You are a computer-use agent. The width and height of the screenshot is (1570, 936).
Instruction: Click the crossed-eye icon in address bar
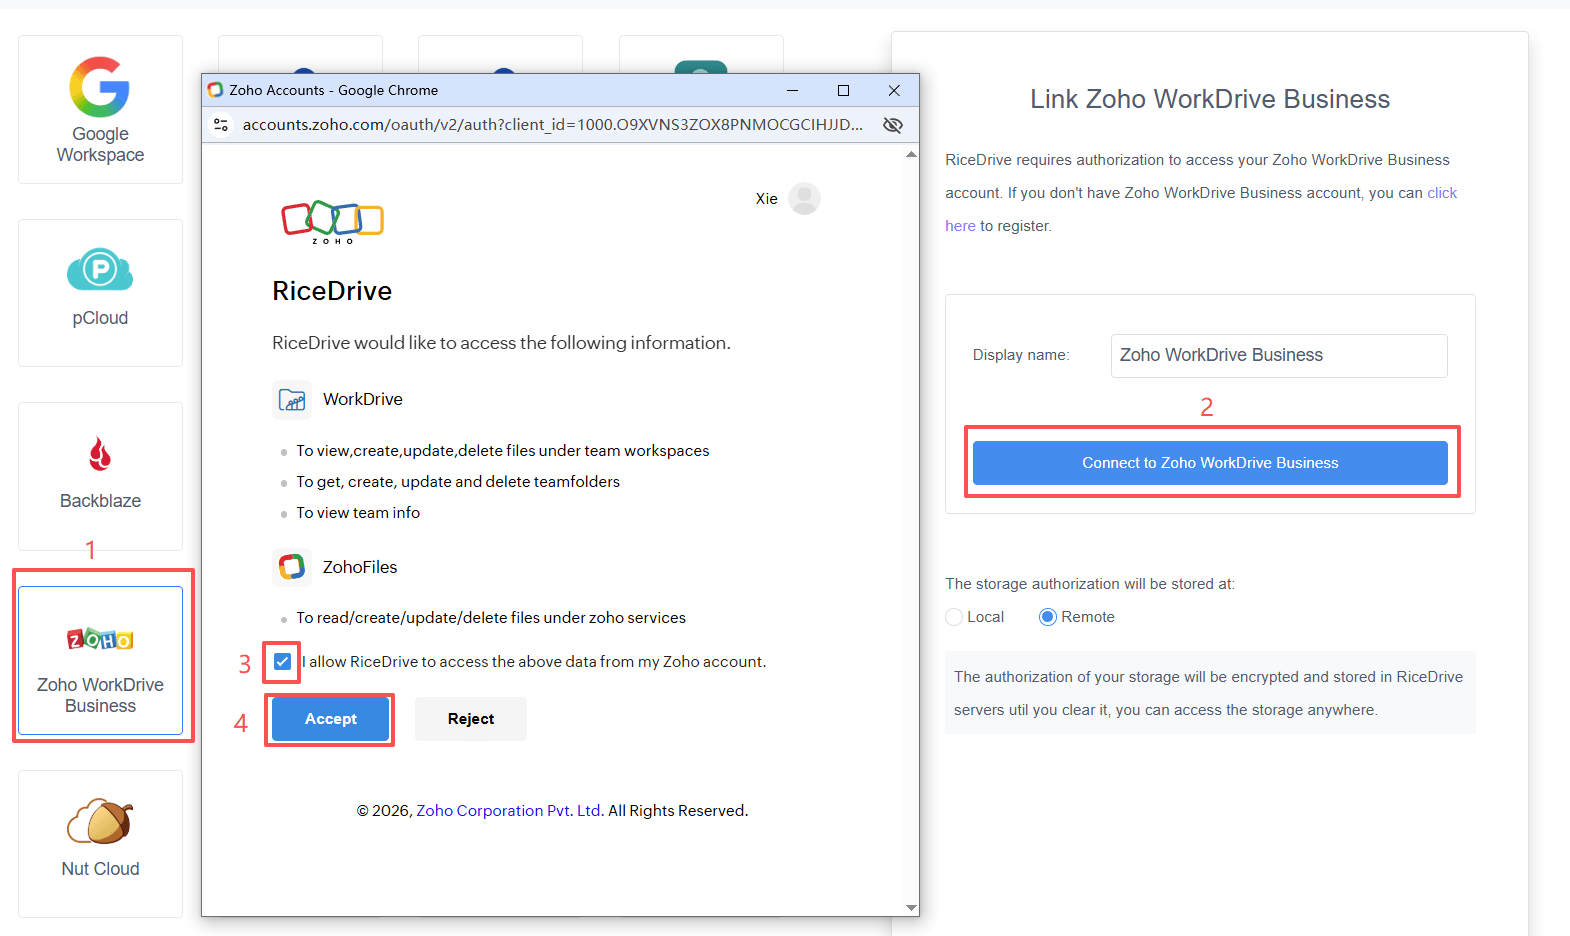click(893, 125)
